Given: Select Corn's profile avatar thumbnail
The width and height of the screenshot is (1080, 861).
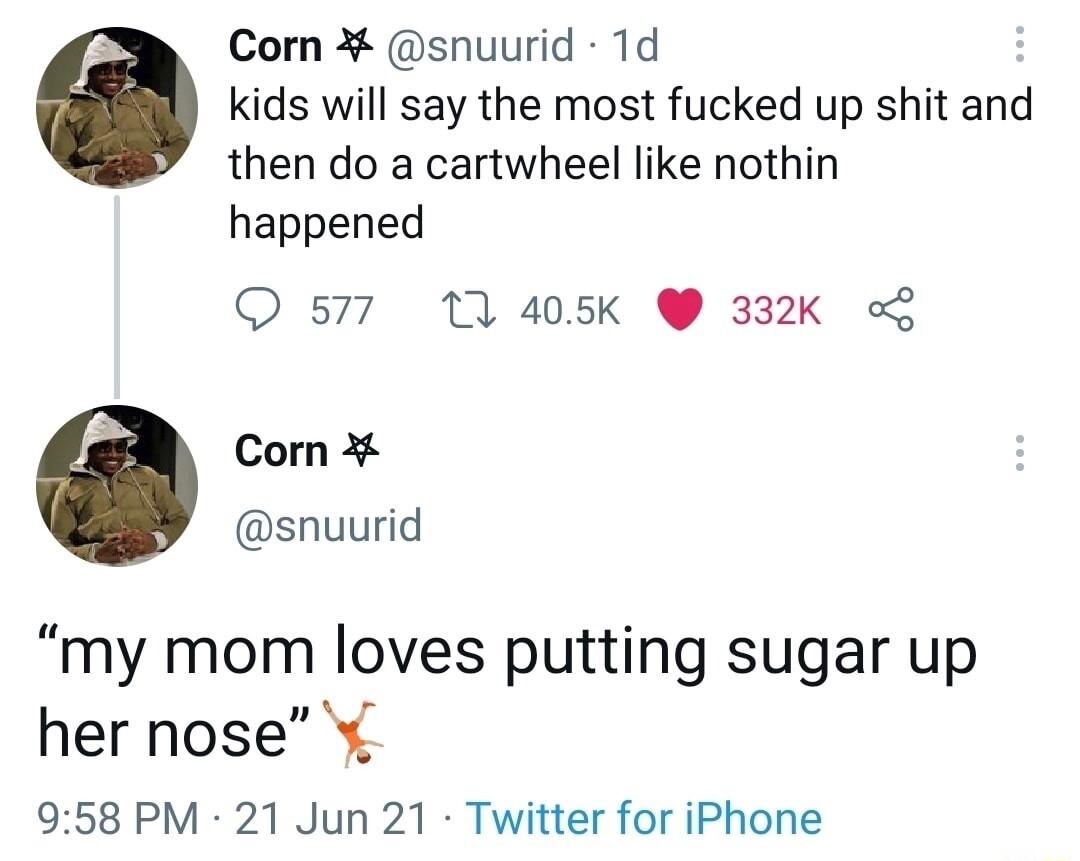Looking at the screenshot, I should click(x=118, y=486).
